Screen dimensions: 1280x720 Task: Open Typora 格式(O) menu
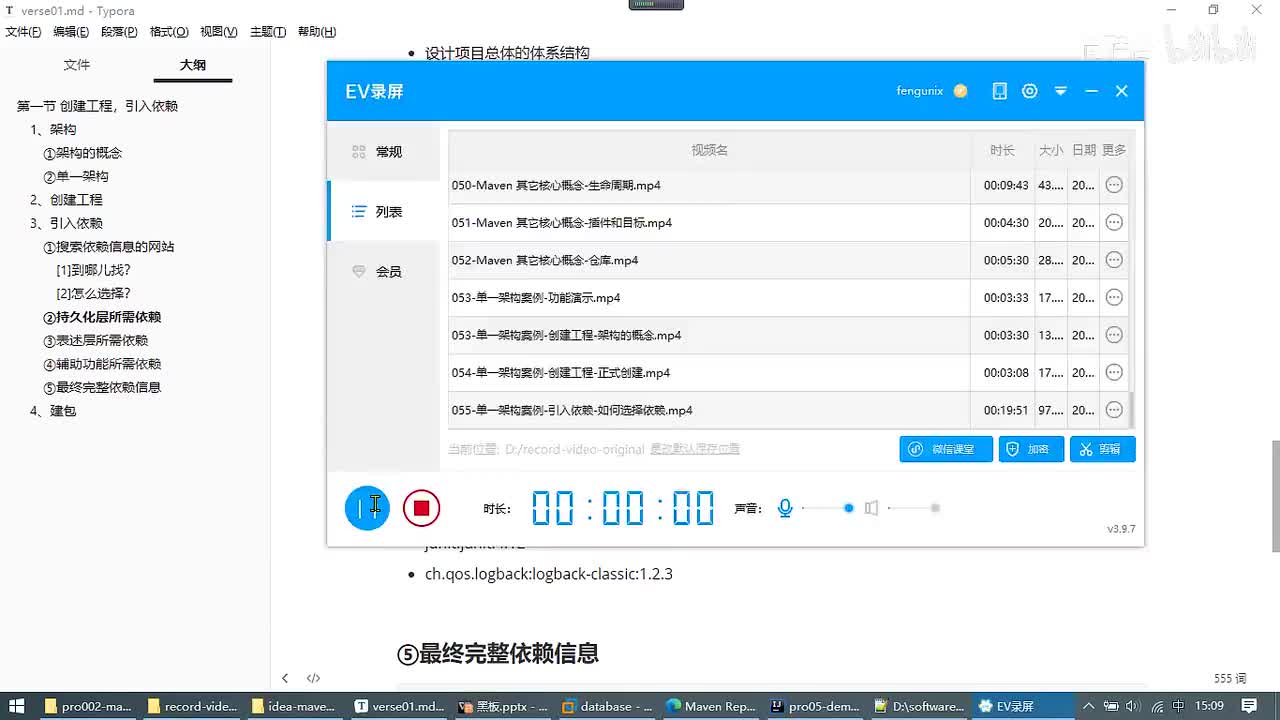coord(169,32)
